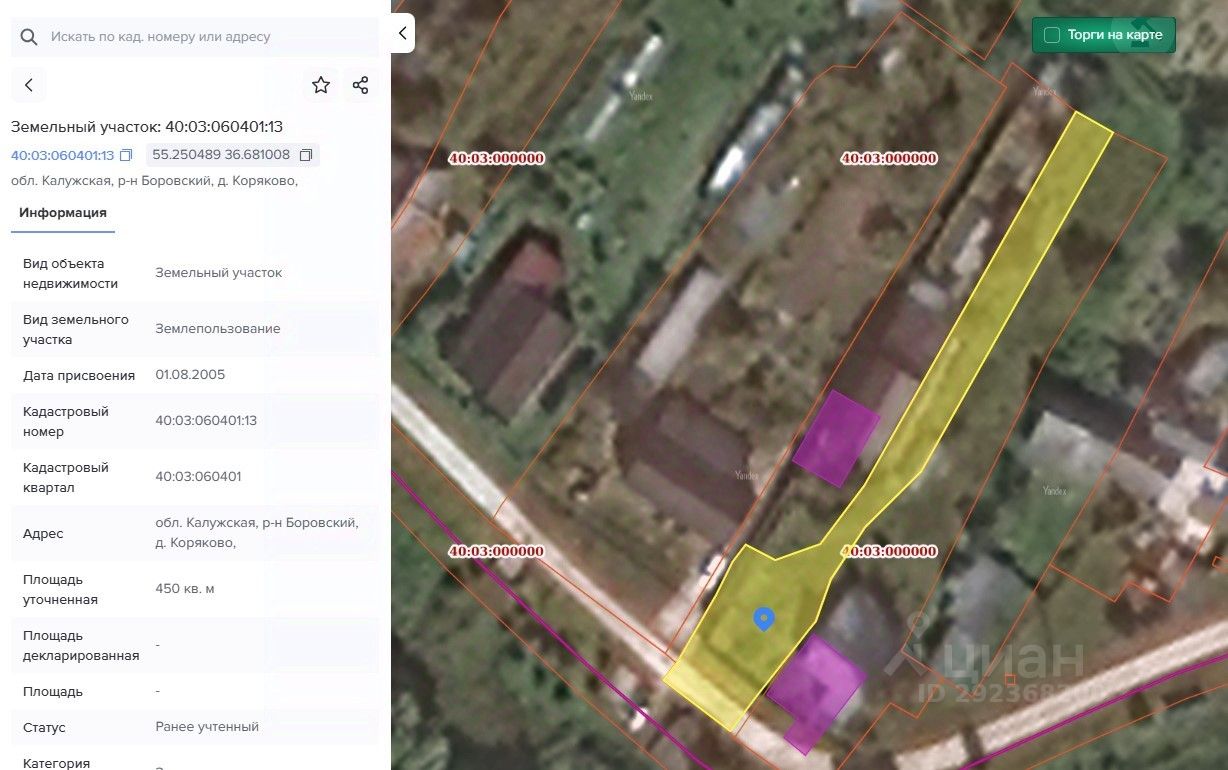Click the Статус row label
1228x770 pixels.
[44, 728]
